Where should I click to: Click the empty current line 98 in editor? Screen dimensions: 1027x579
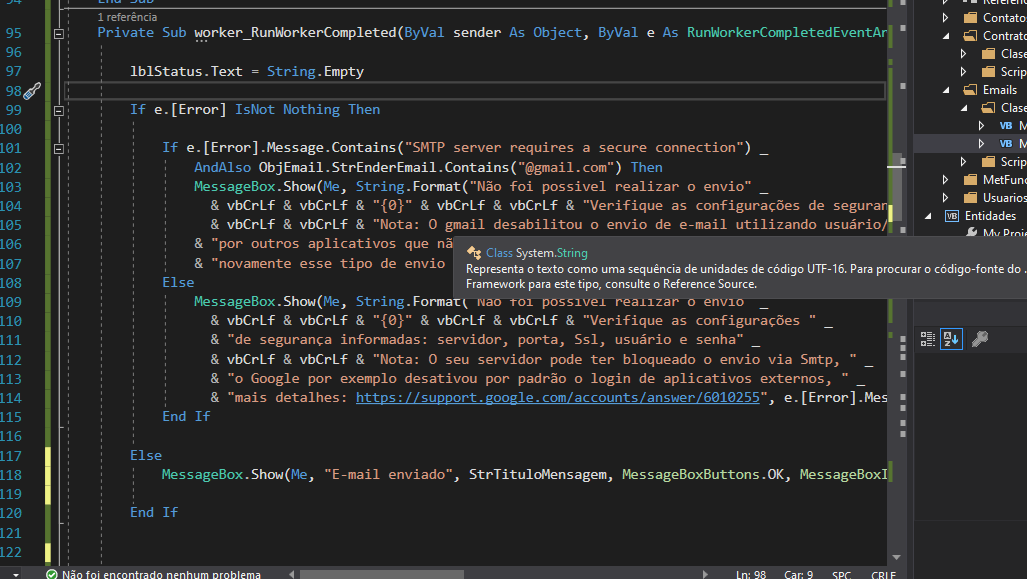475,90
